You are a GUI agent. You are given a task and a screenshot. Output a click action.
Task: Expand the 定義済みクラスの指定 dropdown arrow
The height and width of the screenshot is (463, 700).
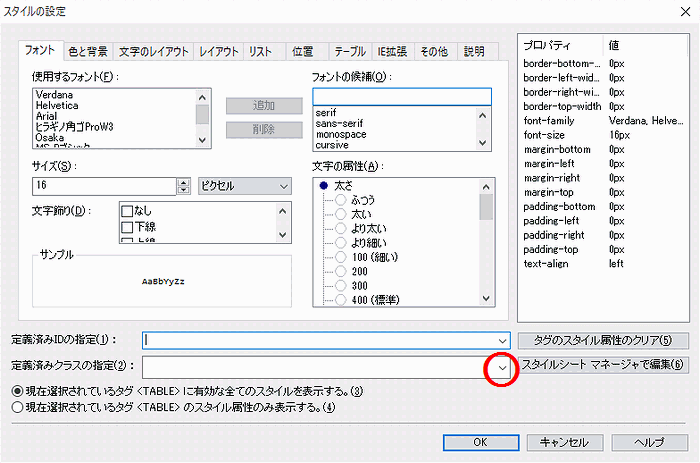(503, 367)
